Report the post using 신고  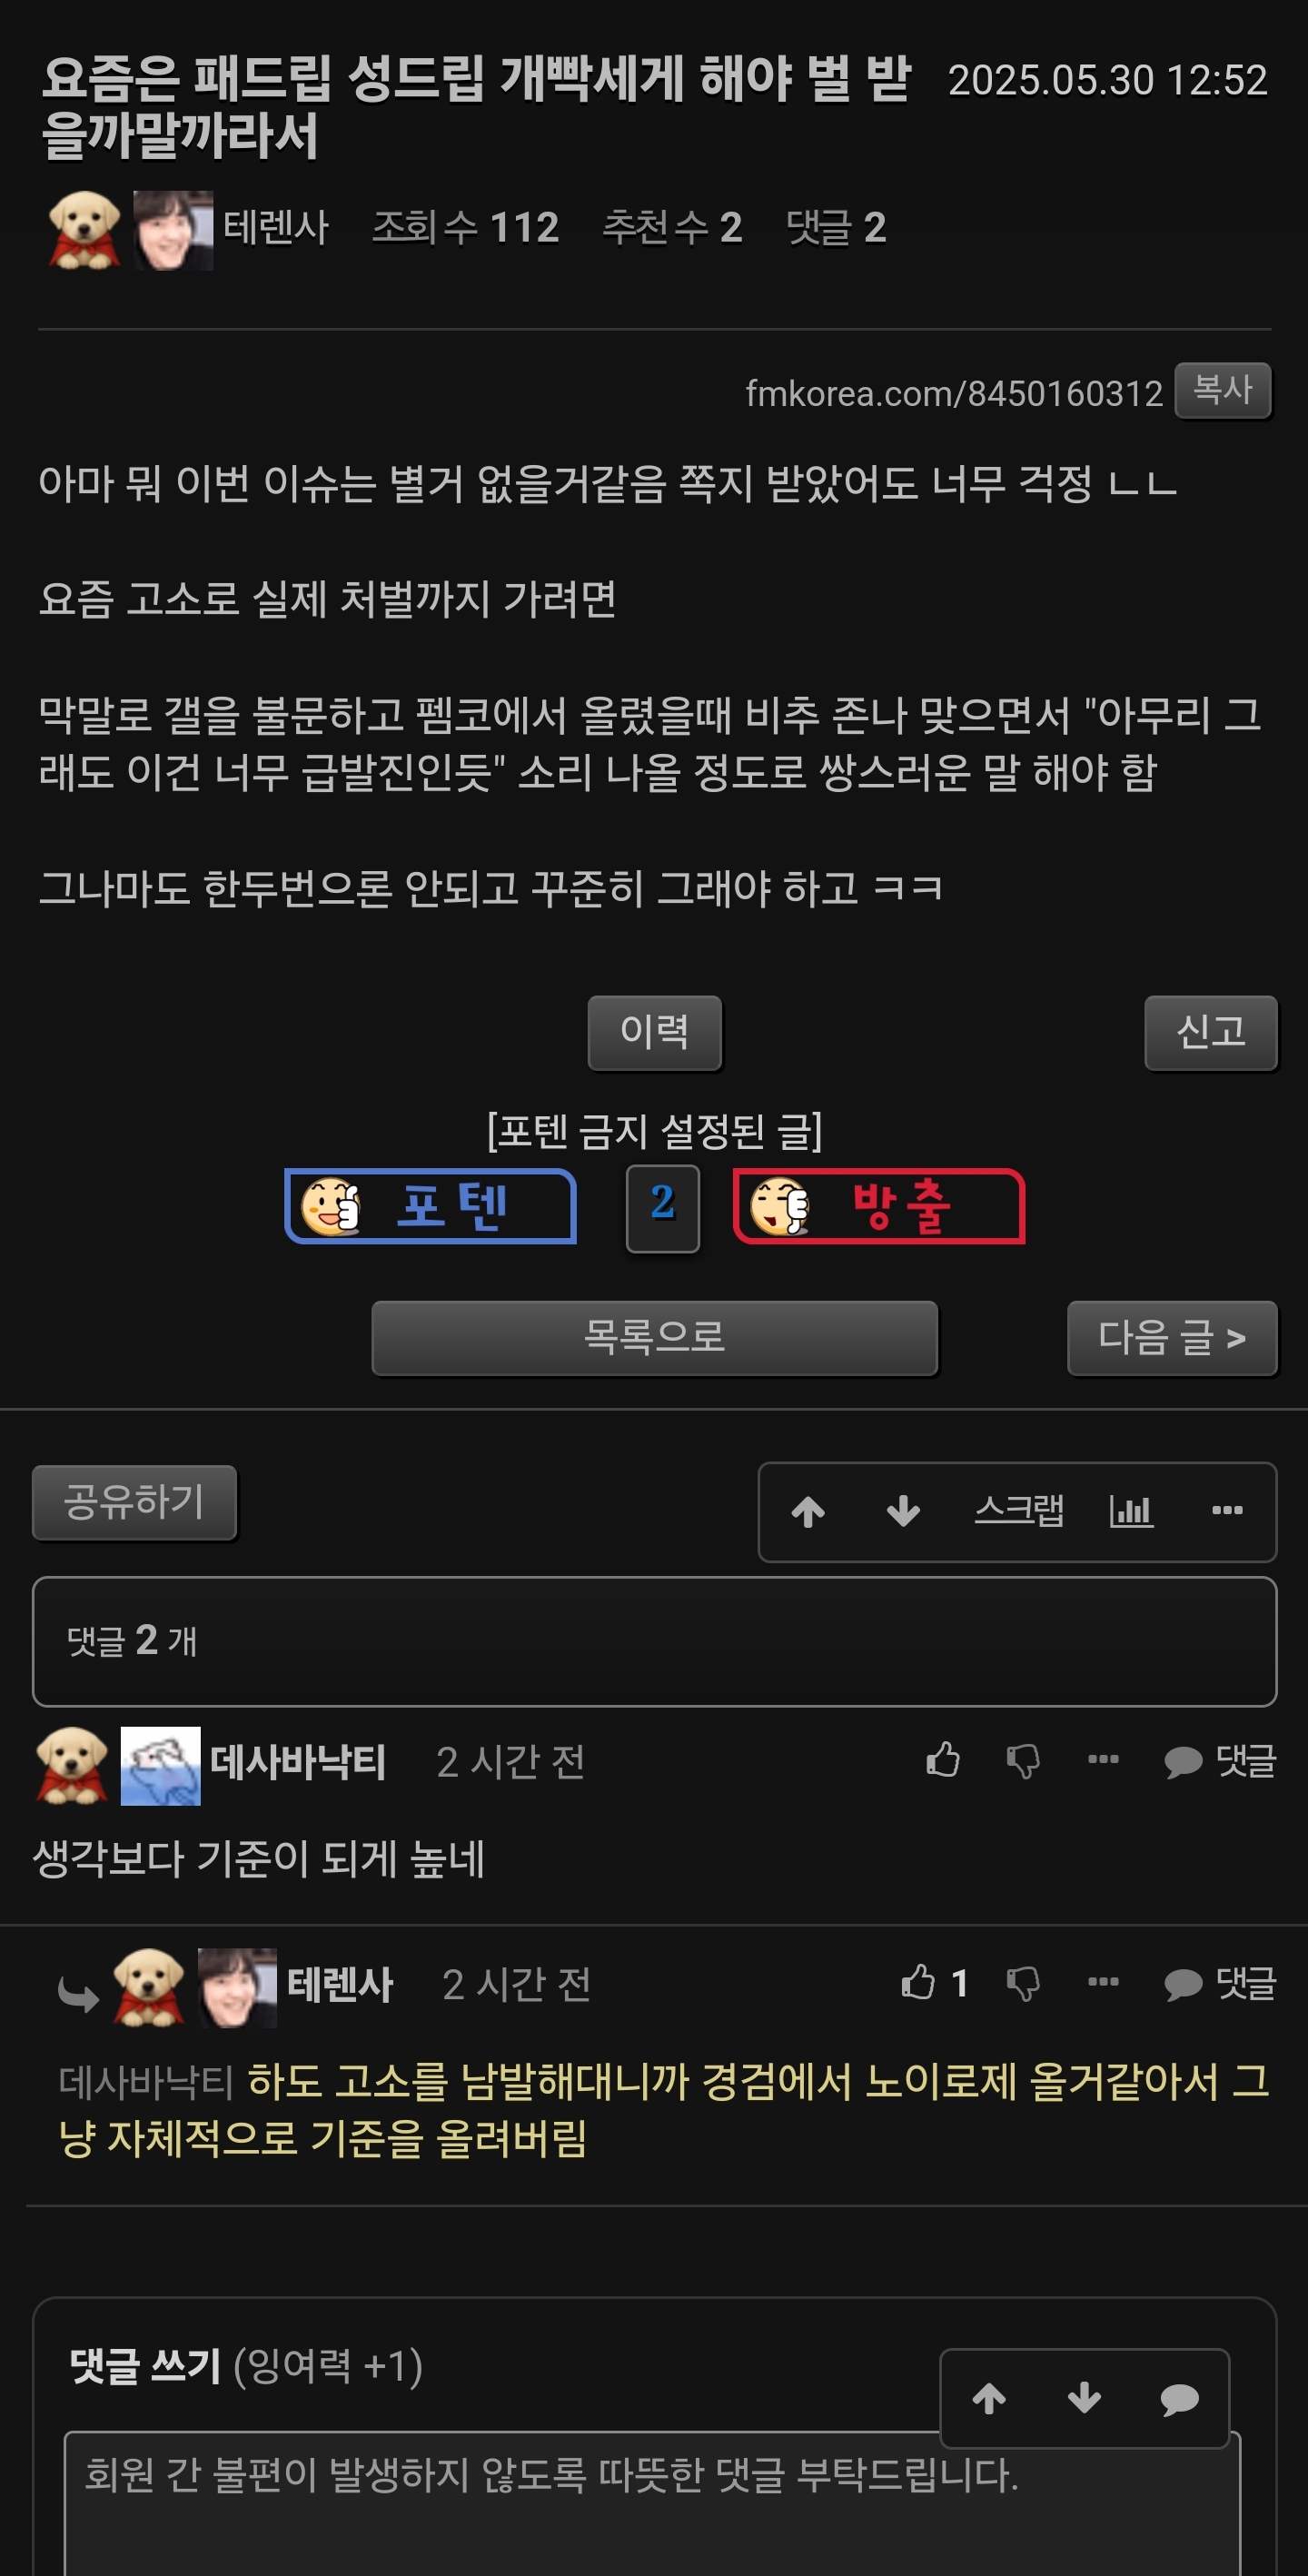pyautogui.click(x=1211, y=1032)
